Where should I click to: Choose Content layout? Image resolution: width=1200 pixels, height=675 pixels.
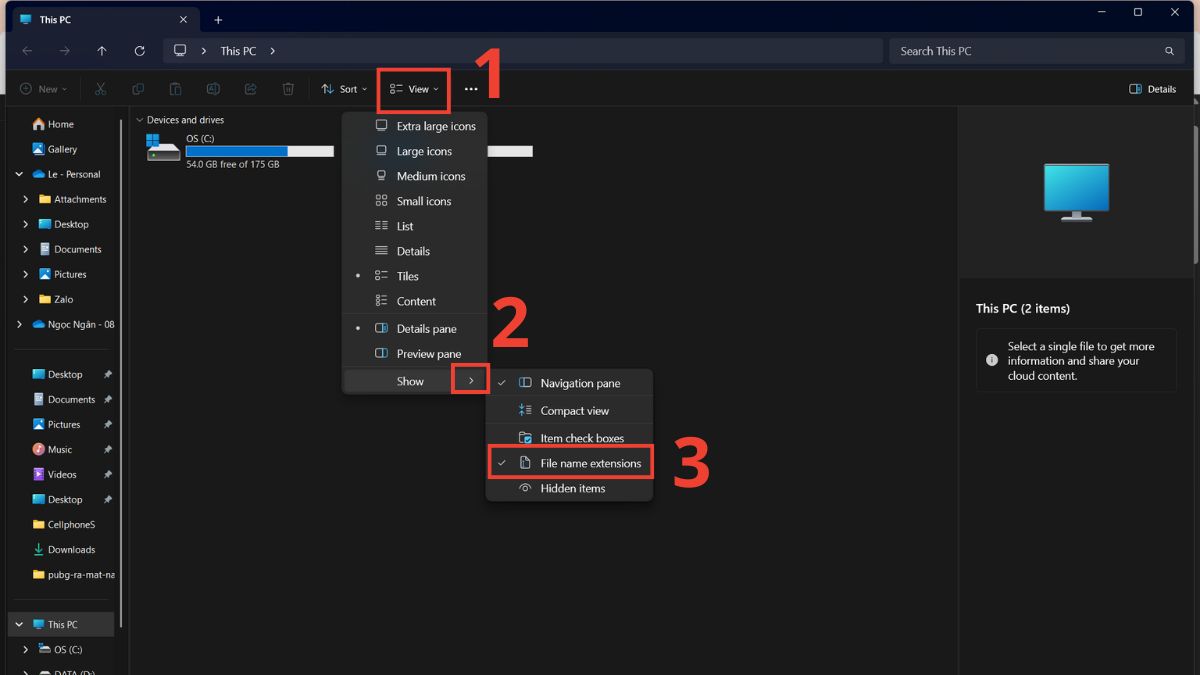click(415, 301)
